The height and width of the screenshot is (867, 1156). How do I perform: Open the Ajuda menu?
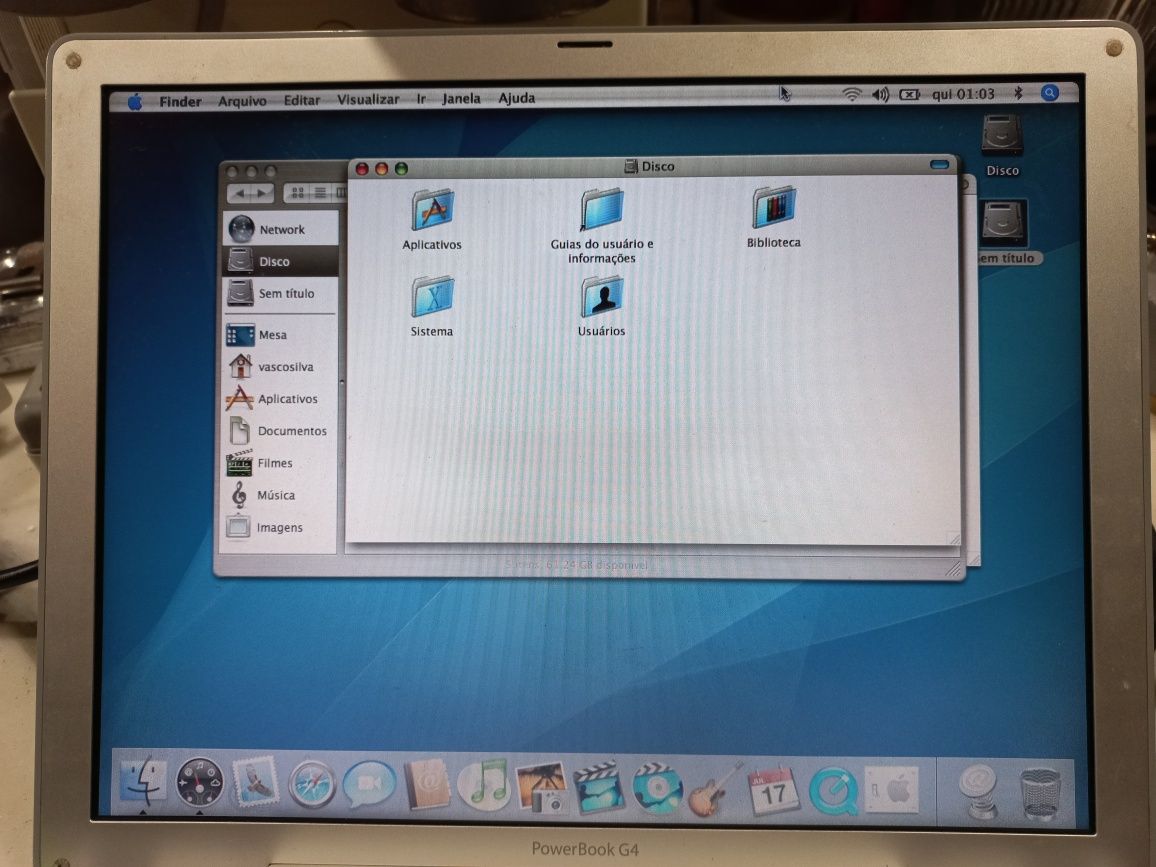517,97
